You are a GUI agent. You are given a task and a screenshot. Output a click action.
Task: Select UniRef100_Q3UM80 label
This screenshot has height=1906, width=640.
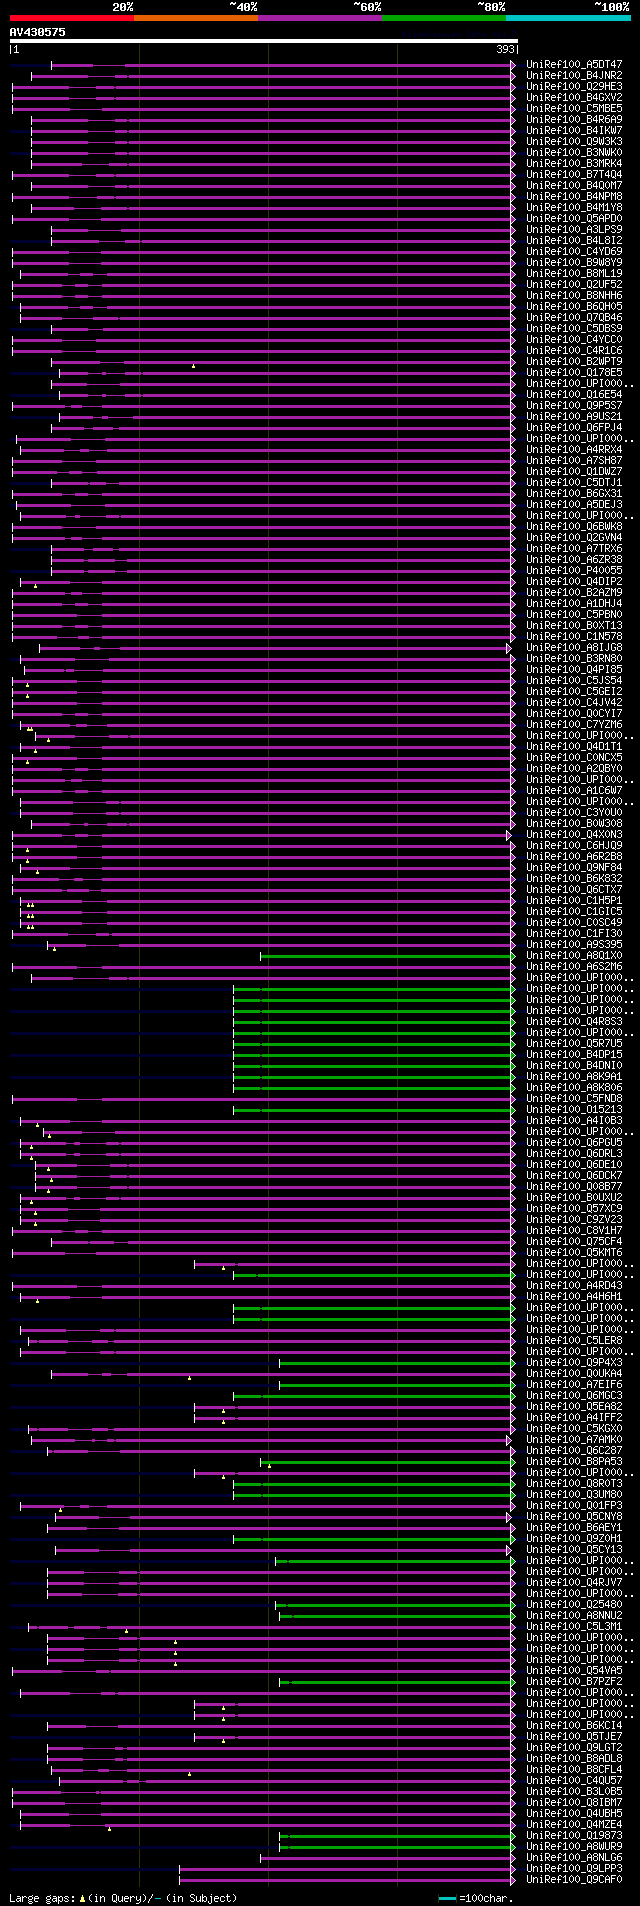[x=574, y=1495]
